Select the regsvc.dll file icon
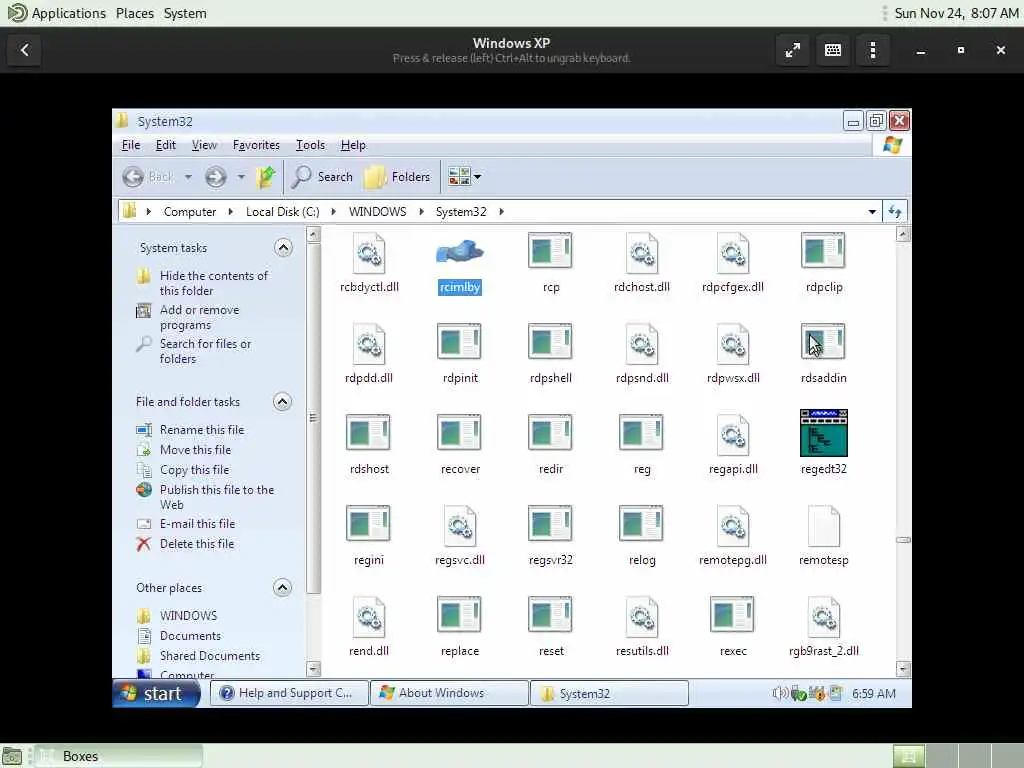Screen dimensions: 1024x768 pyautogui.click(x=460, y=526)
